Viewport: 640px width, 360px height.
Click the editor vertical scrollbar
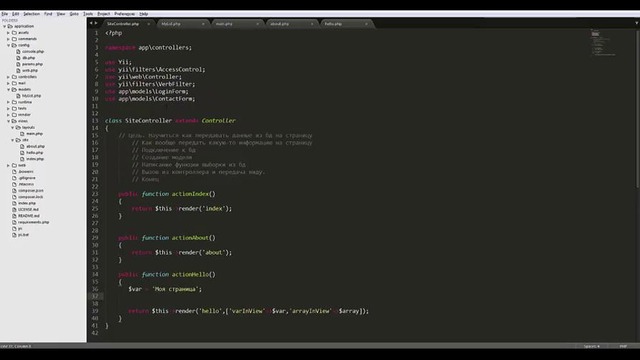pos(637,108)
